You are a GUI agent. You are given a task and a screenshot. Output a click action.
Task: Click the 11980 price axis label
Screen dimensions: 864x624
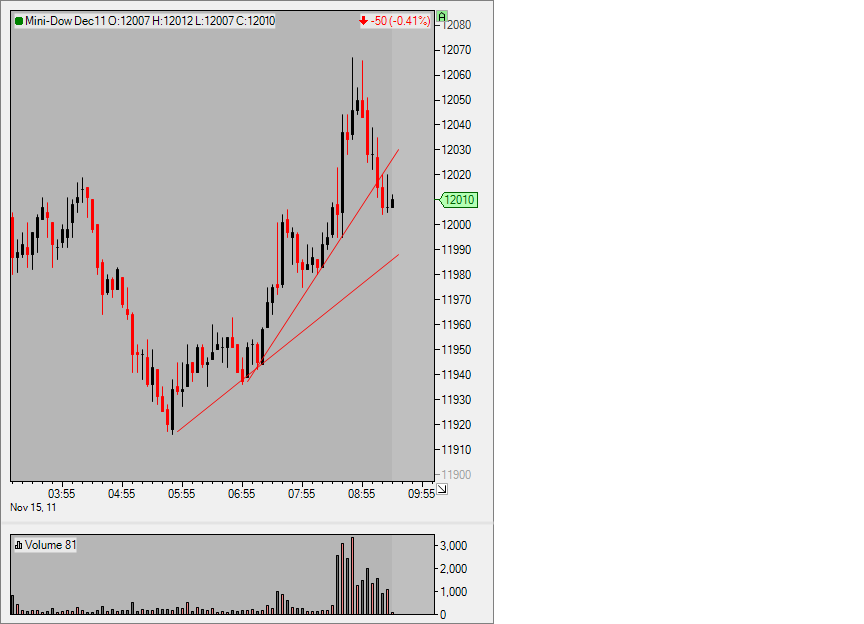(456, 275)
